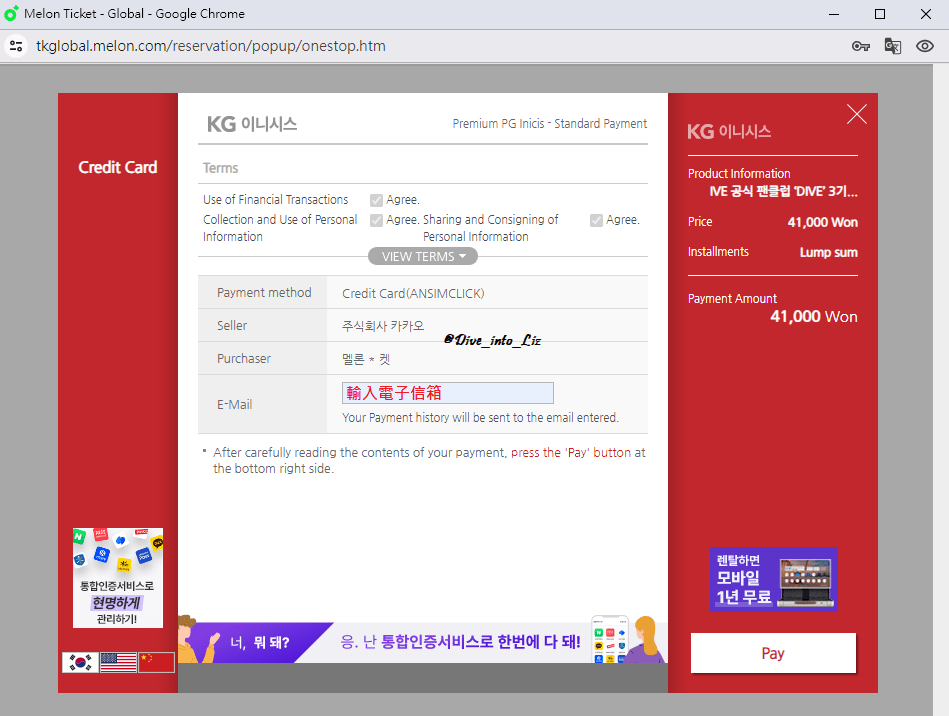The image size is (949, 716).
Task: Switch language via the US flag icon
Action: [118, 661]
